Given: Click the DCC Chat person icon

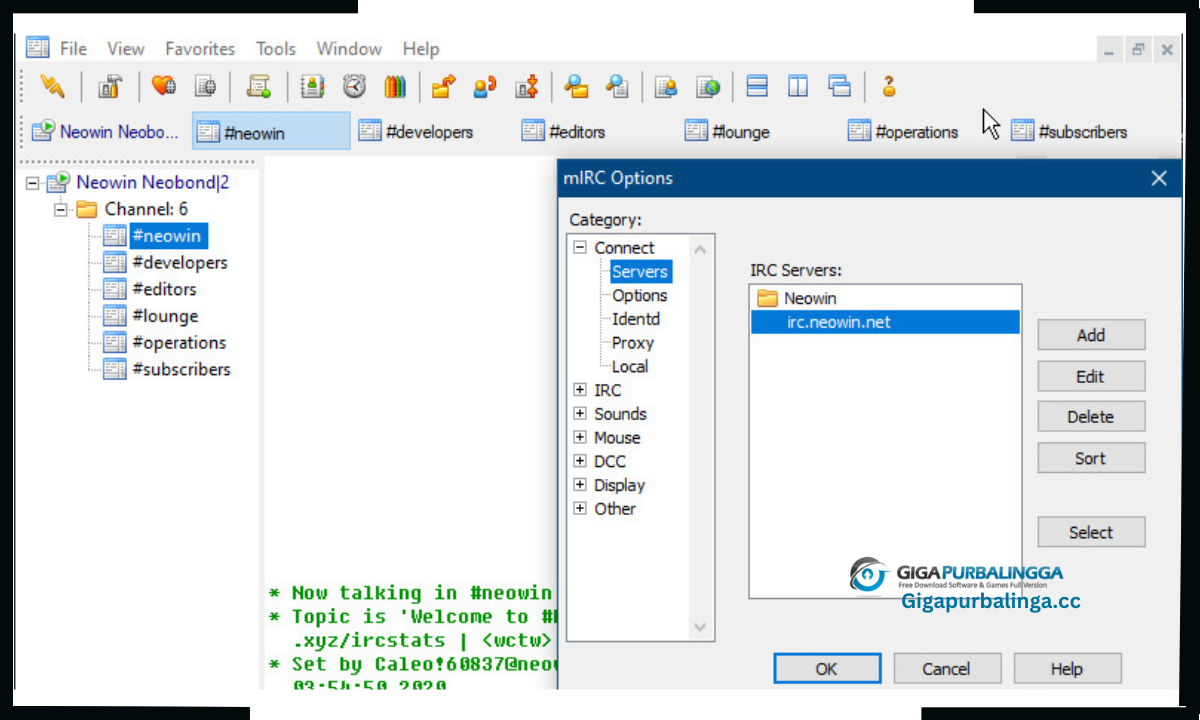Looking at the screenshot, I should click(485, 87).
